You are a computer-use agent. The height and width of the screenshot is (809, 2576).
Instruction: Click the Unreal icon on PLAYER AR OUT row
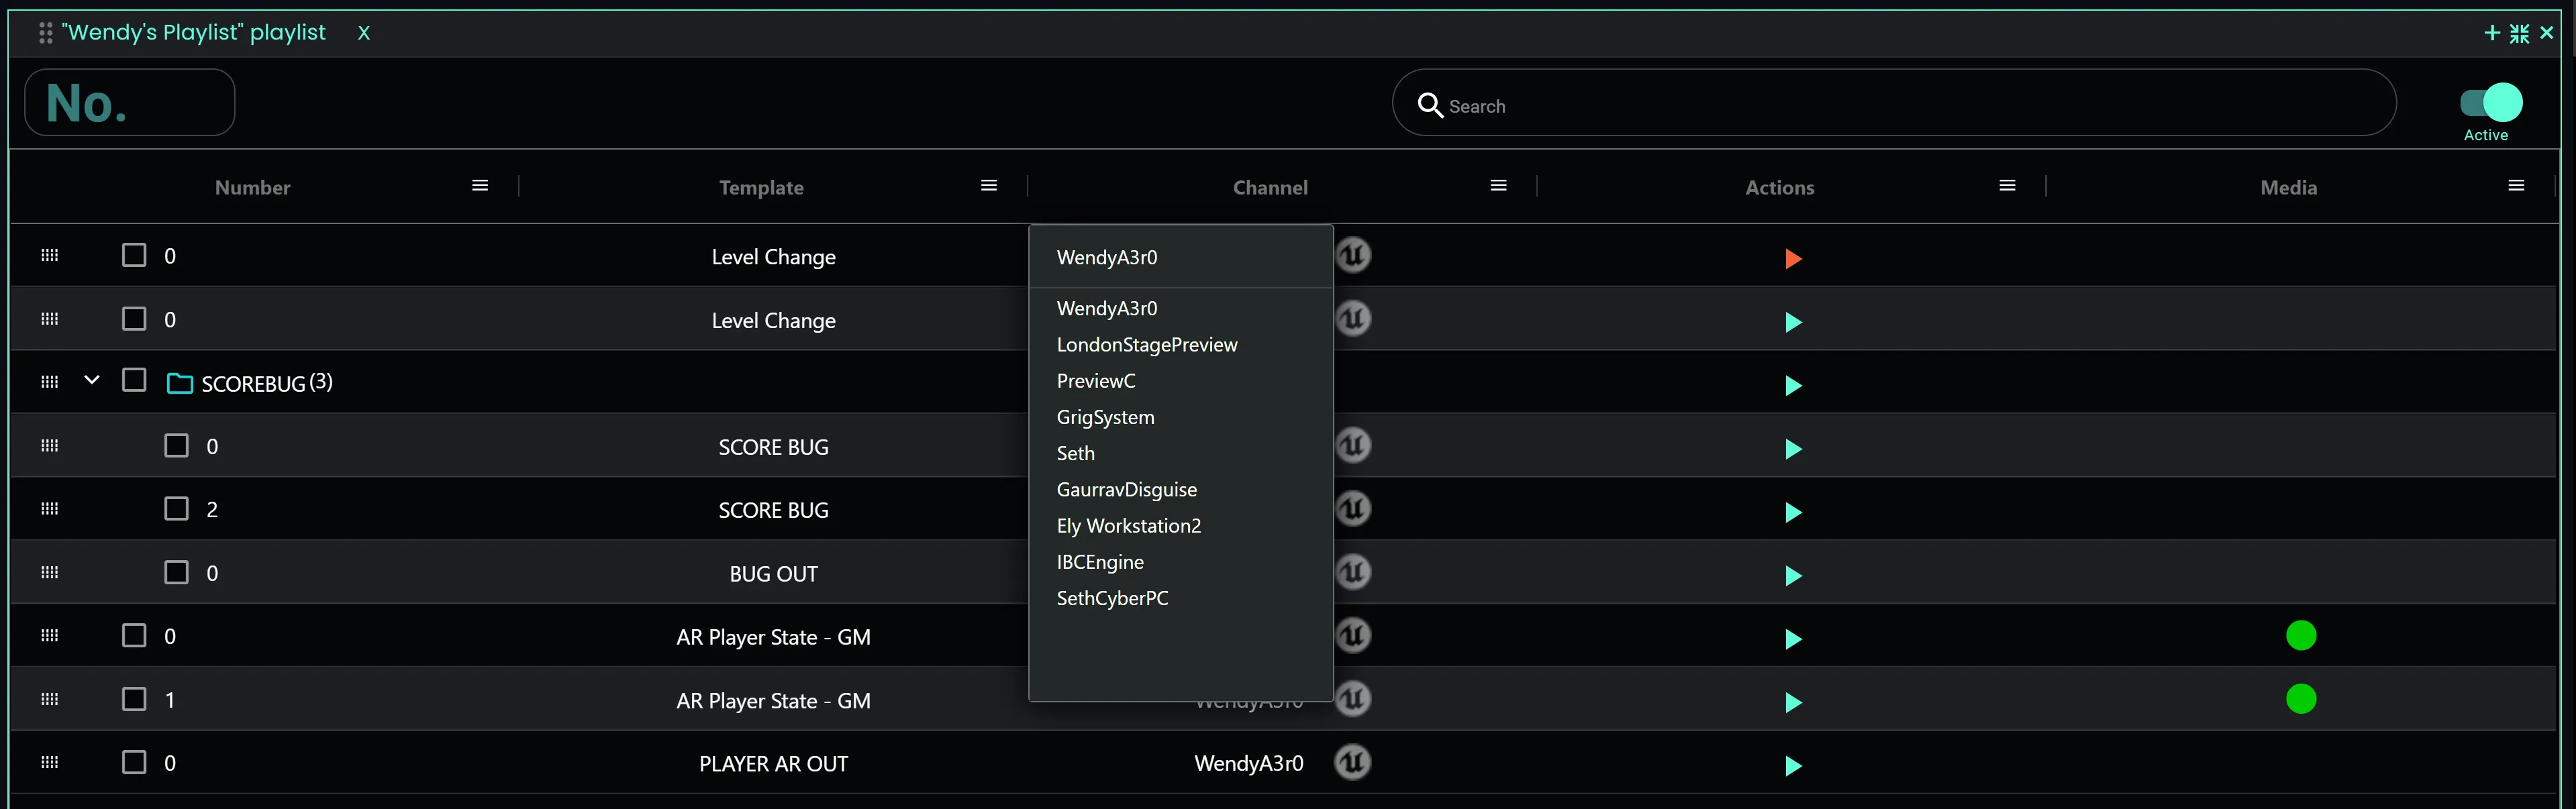[1354, 762]
